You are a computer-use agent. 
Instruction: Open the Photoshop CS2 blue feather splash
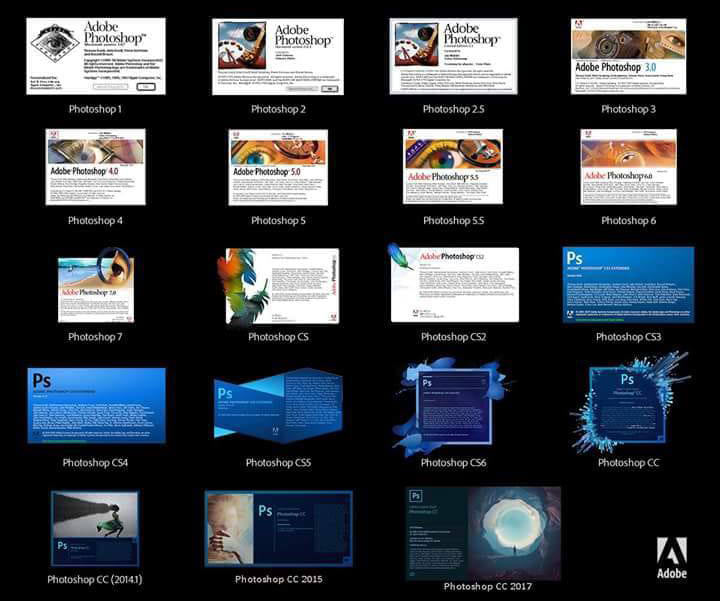pos(454,283)
